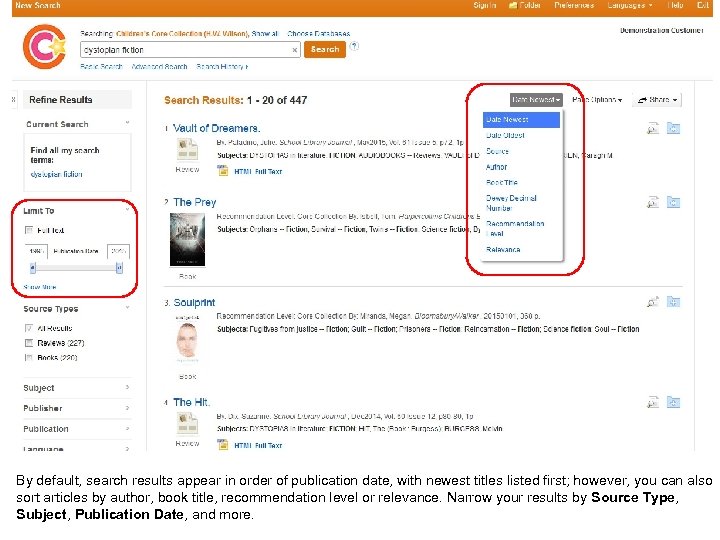Sort by Dewey Decimal Number

click(511, 203)
